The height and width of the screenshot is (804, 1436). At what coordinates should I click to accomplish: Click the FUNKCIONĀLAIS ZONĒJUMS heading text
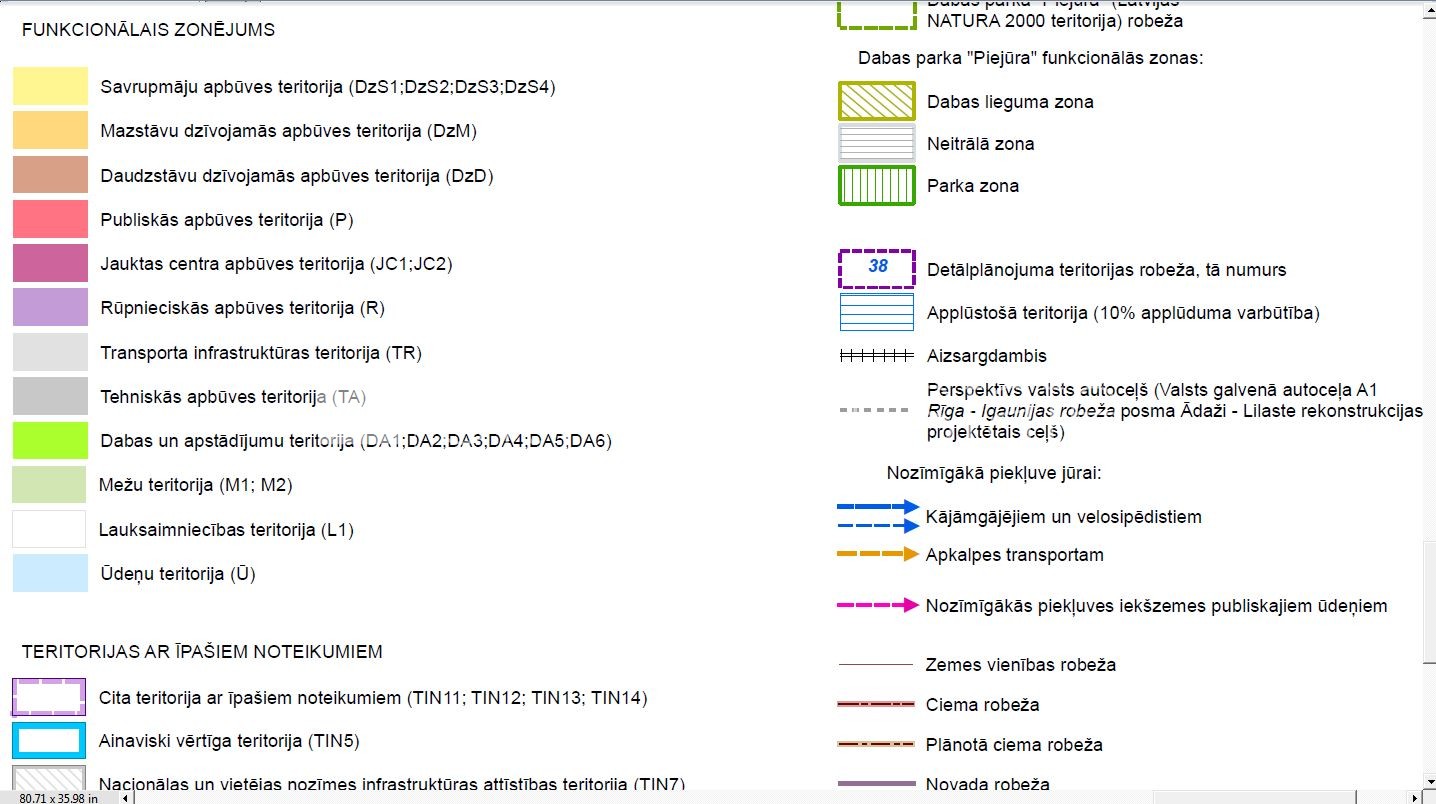coord(148,30)
